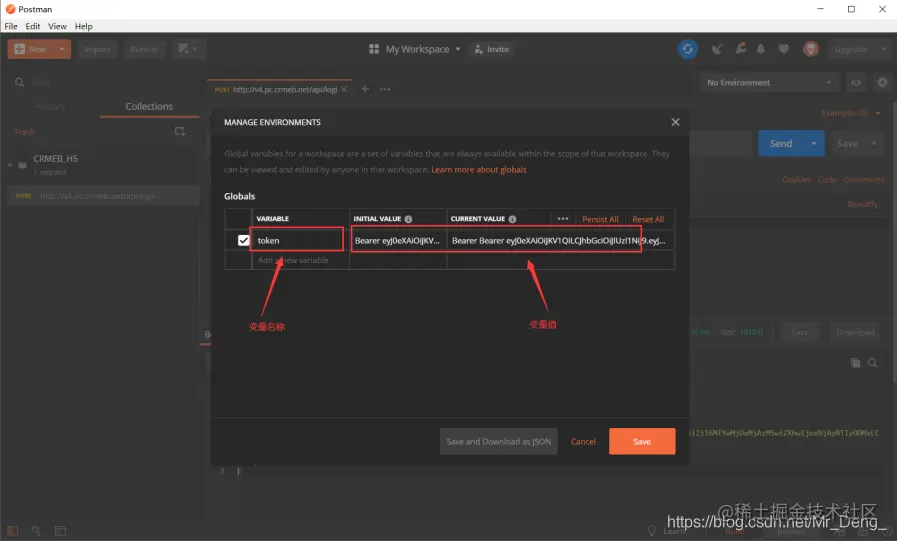897x541 pixels.
Task: Click the sync status icon
Action: (x=688, y=49)
